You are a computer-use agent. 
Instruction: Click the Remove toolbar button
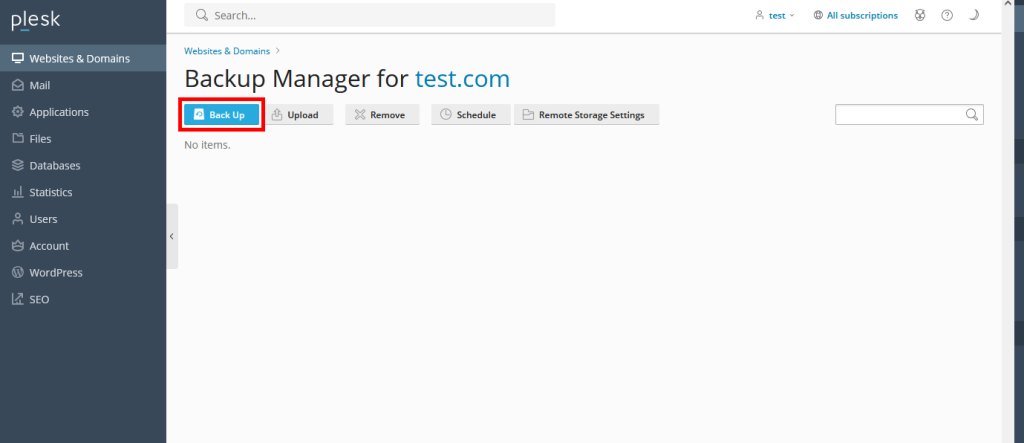(x=380, y=115)
